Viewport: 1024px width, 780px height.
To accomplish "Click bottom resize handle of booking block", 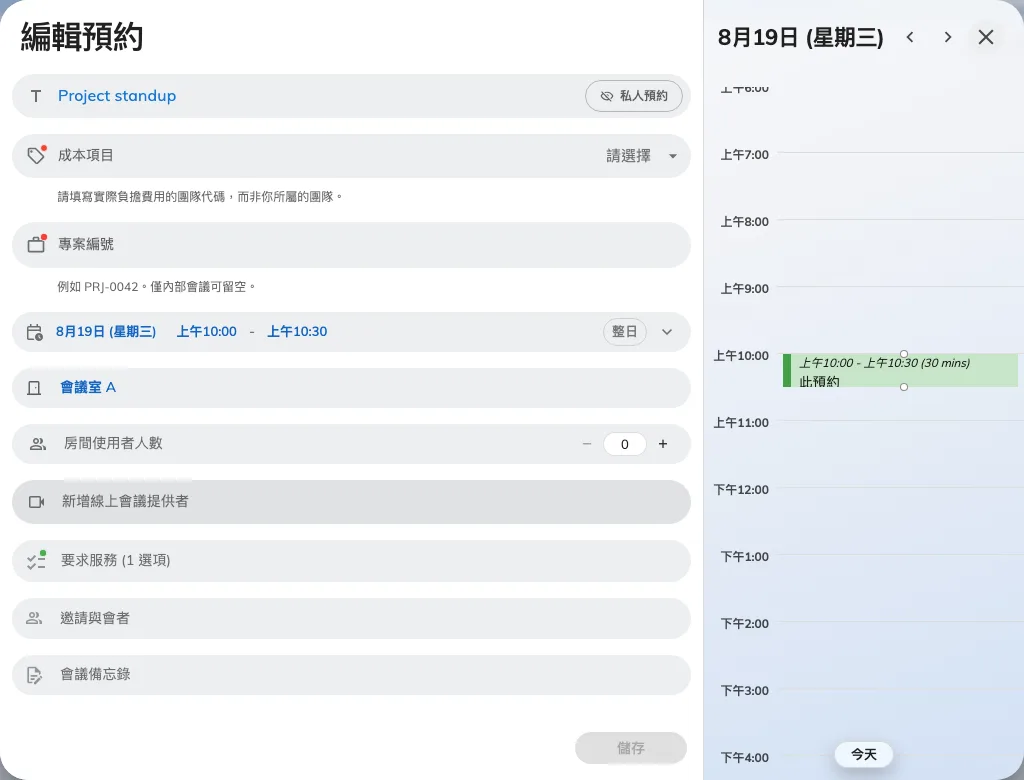I will (x=904, y=387).
